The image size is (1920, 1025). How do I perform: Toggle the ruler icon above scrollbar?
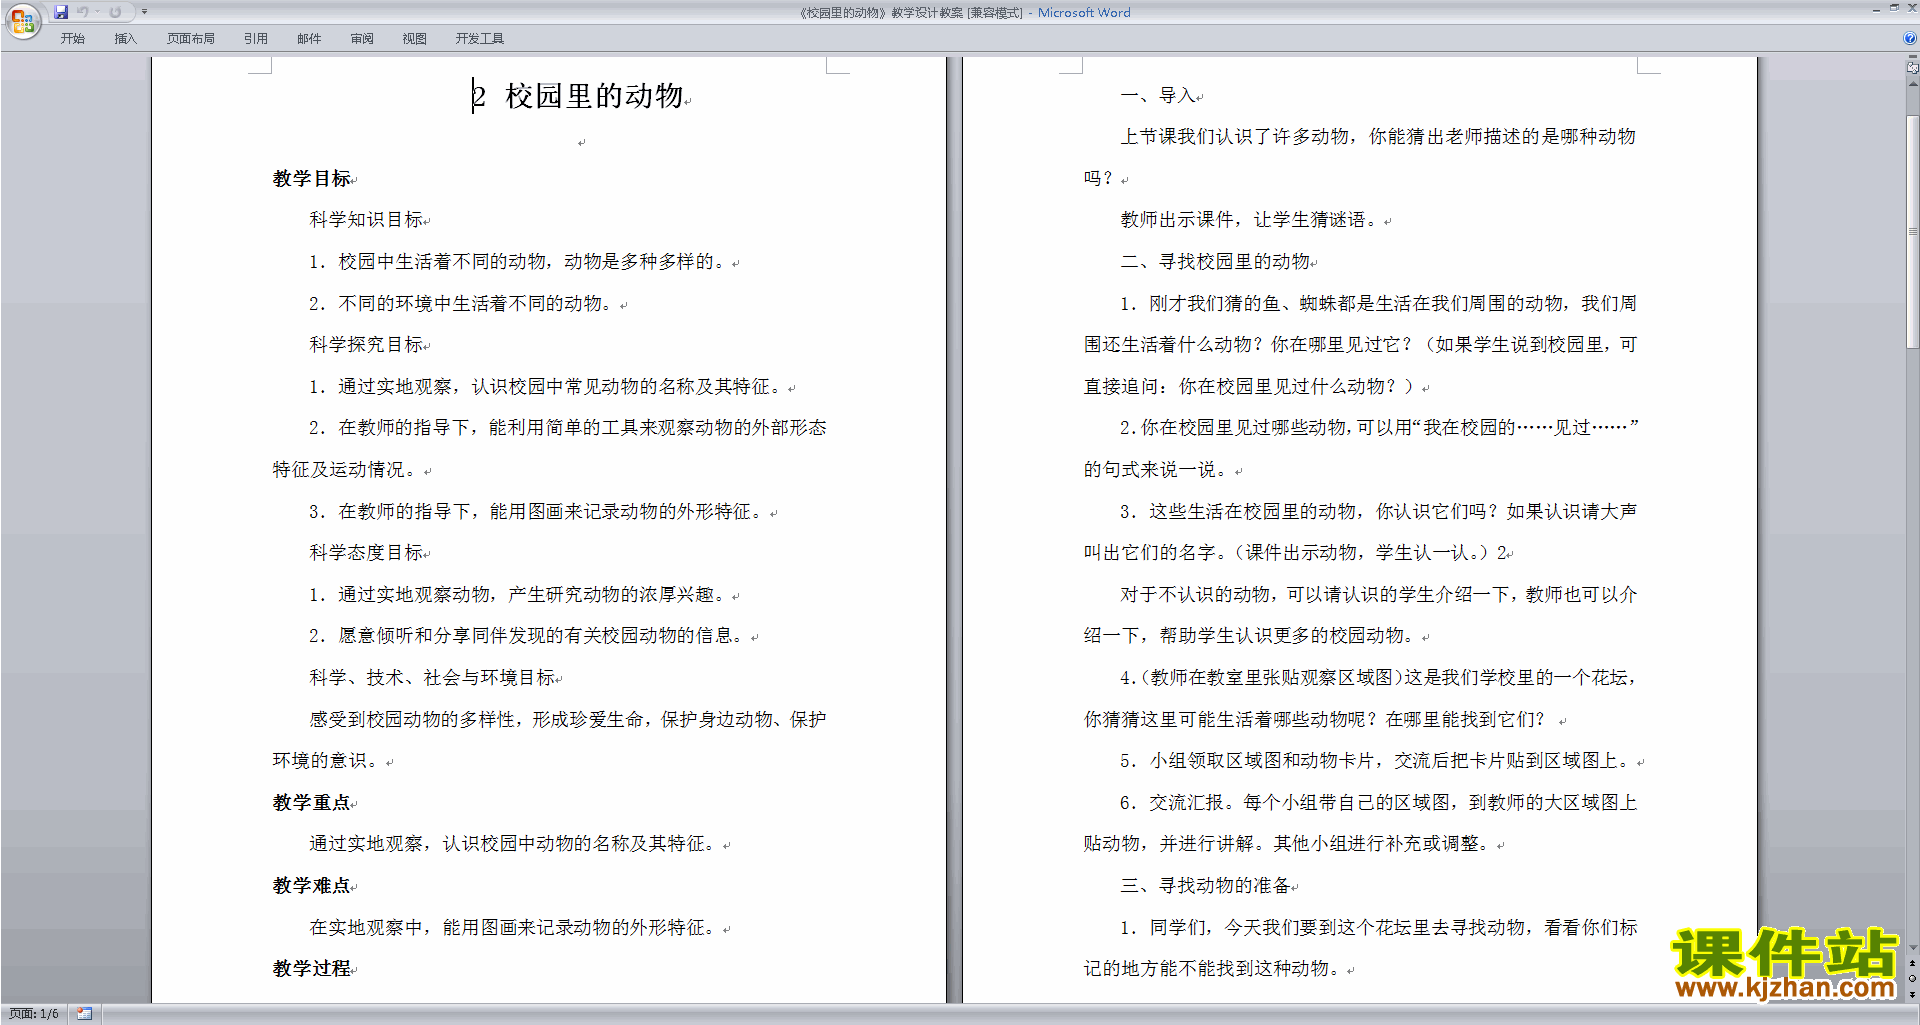coord(1912,68)
